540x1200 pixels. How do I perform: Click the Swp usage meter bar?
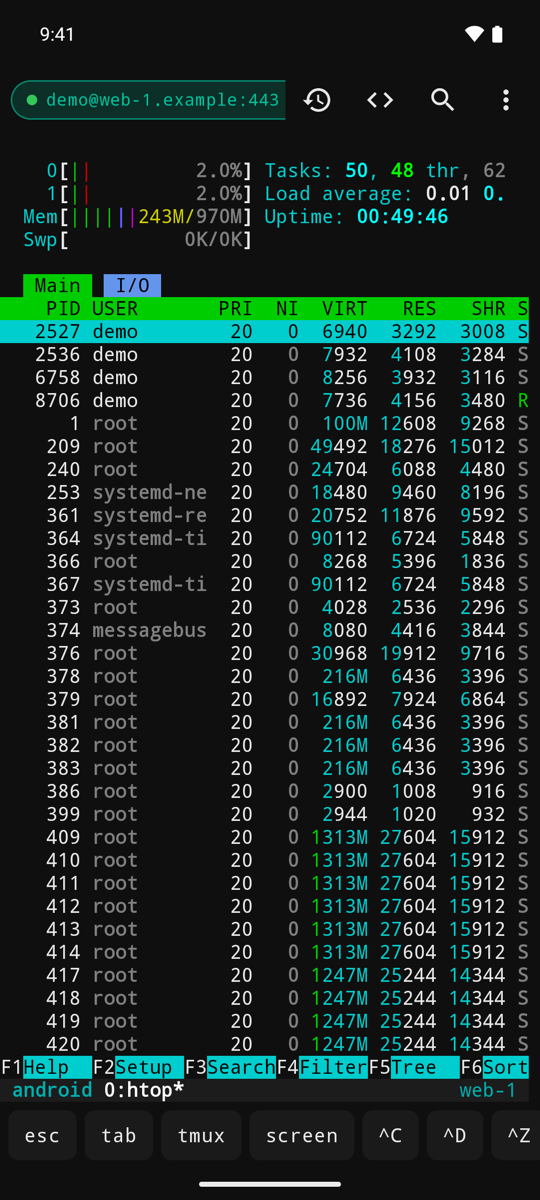point(138,240)
